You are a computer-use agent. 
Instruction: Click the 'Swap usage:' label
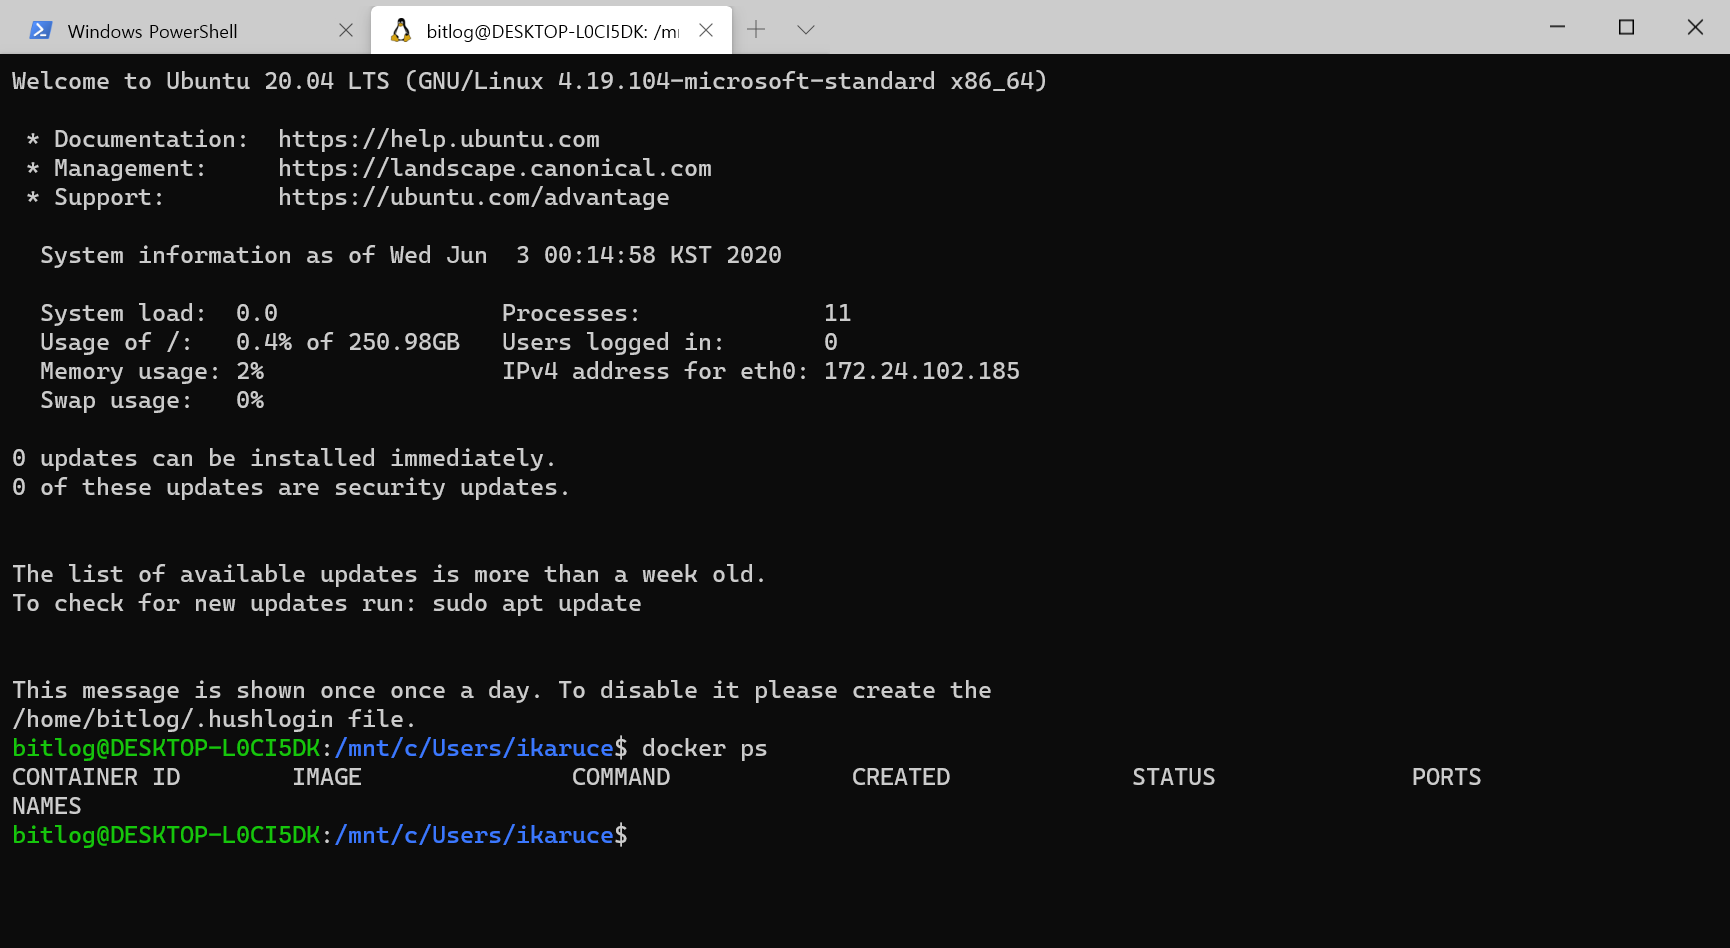click(116, 400)
